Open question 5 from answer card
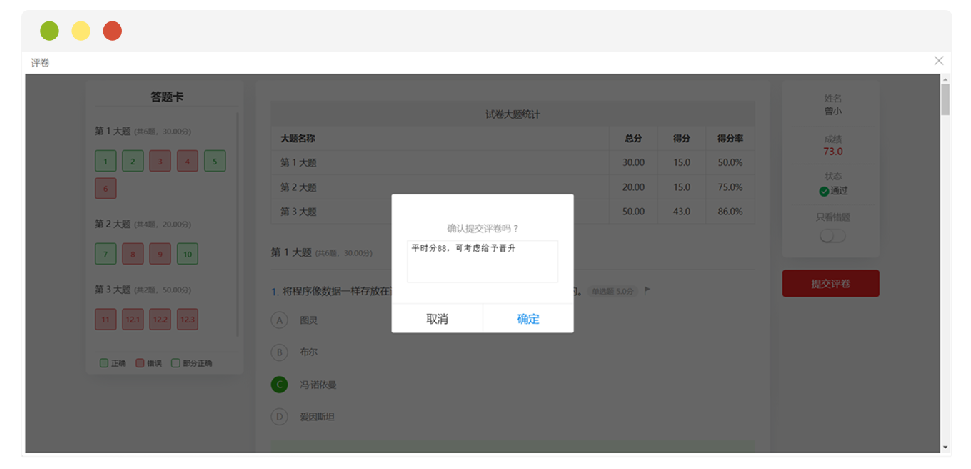The image size is (971, 469). 215,160
